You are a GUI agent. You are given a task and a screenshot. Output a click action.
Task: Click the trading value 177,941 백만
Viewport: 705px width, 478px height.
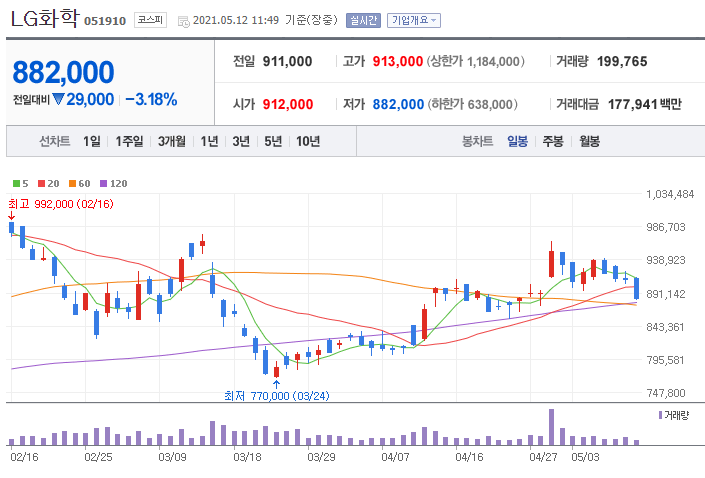click(645, 104)
